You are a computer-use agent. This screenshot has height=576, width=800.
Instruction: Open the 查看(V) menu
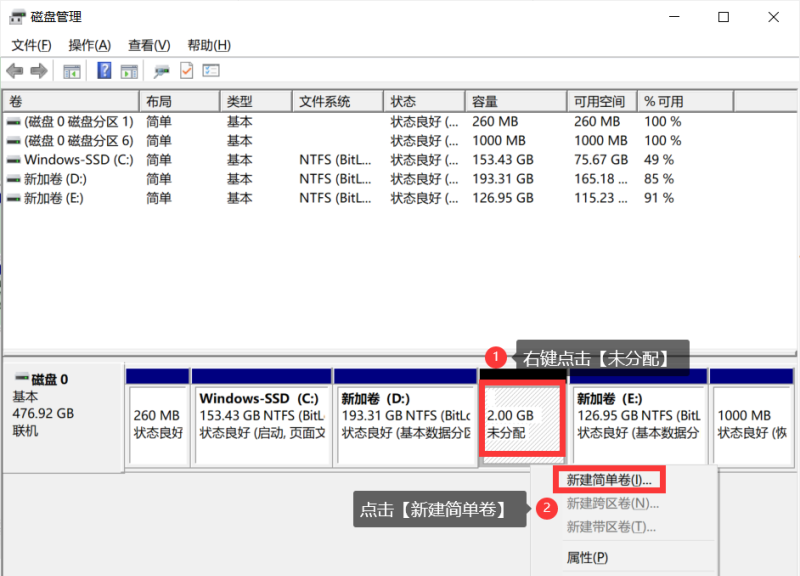(x=149, y=45)
